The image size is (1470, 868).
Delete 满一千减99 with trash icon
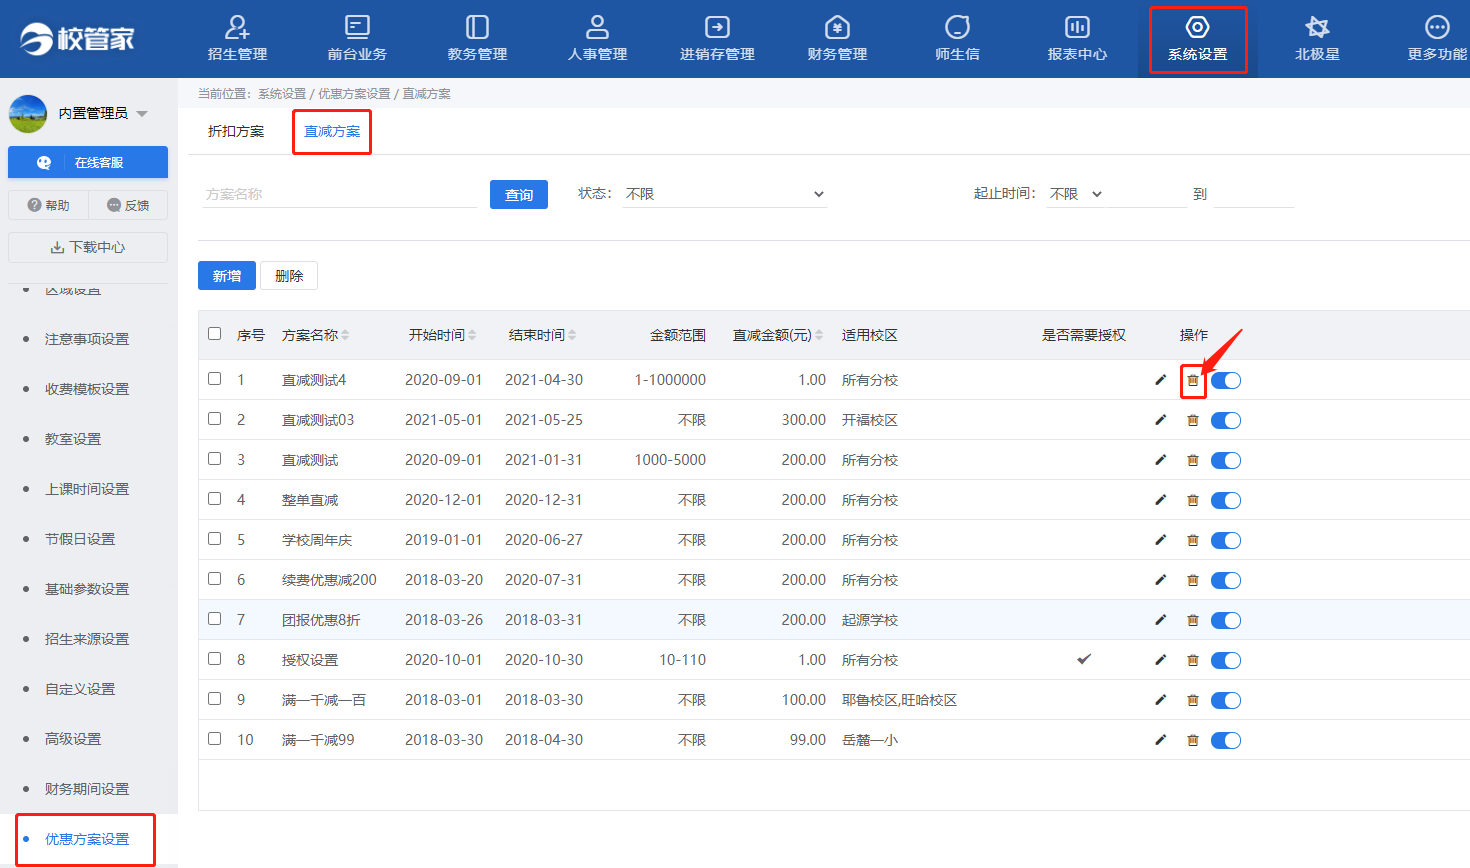pos(1192,740)
